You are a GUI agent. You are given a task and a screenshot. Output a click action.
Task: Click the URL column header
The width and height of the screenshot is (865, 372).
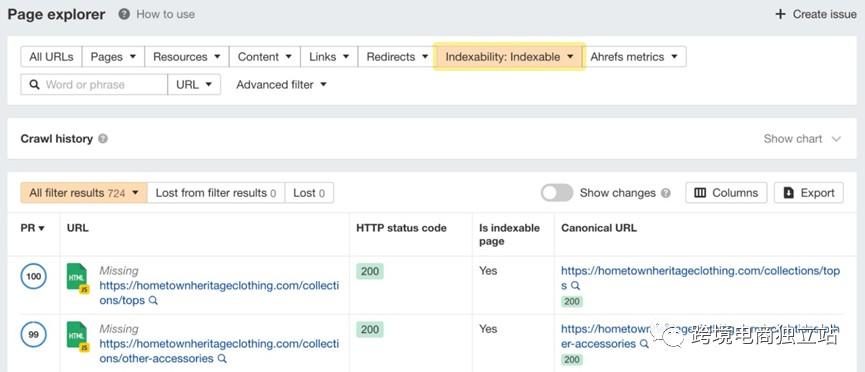pos(77,228)
